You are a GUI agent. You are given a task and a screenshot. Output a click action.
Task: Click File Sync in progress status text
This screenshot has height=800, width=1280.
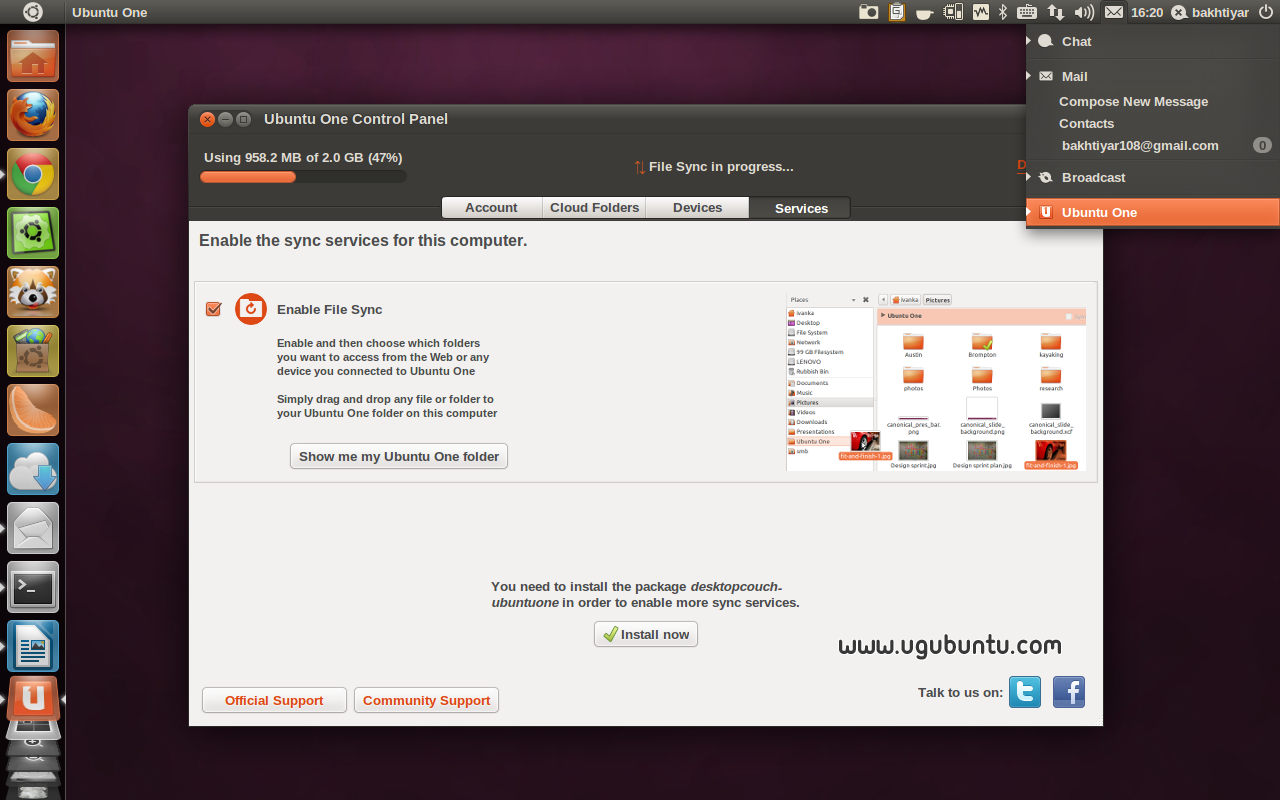pyautogui.click(x=721, y=167)
